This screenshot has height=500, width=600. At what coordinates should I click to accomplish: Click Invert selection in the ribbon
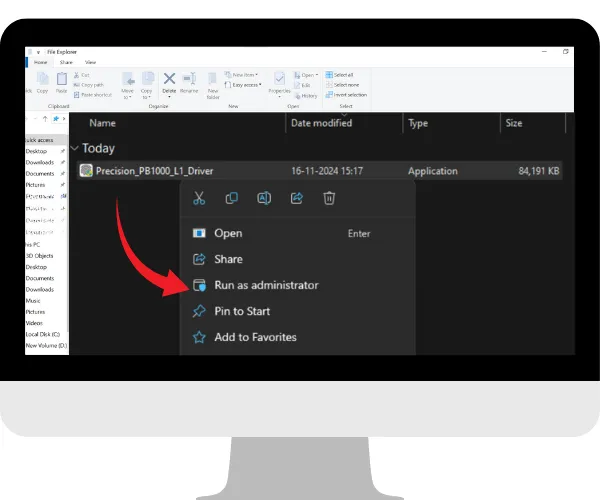tap(346, 95)
